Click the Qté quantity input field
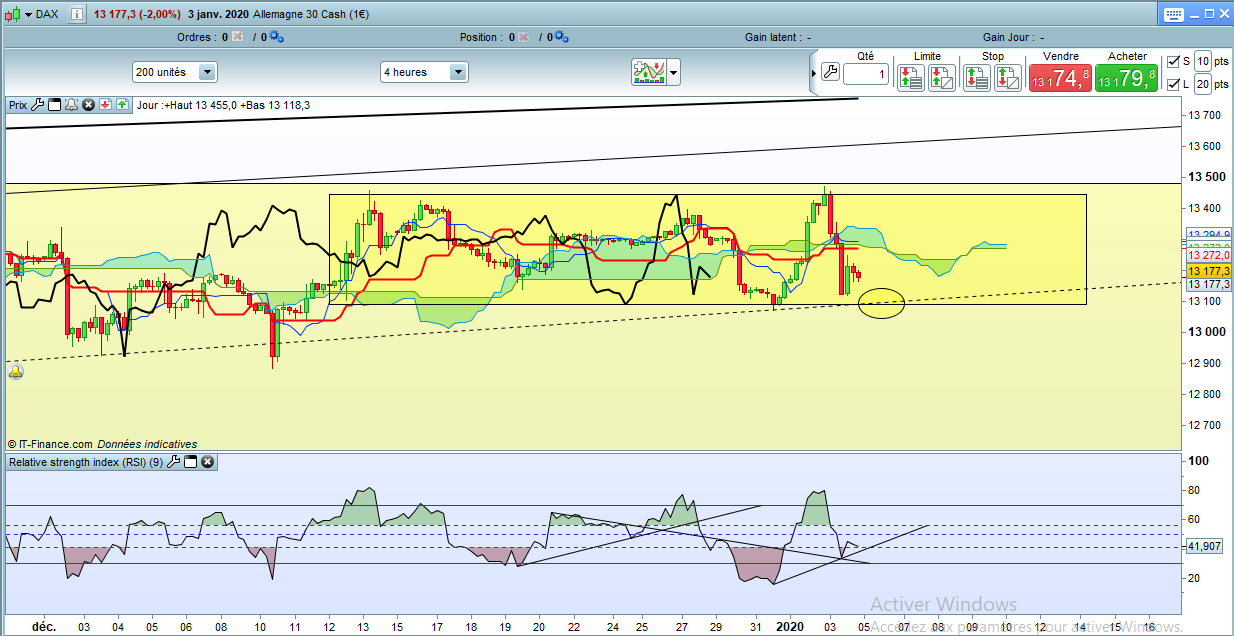Viewport: 1234px width, 636px height. tap(865, 74)
